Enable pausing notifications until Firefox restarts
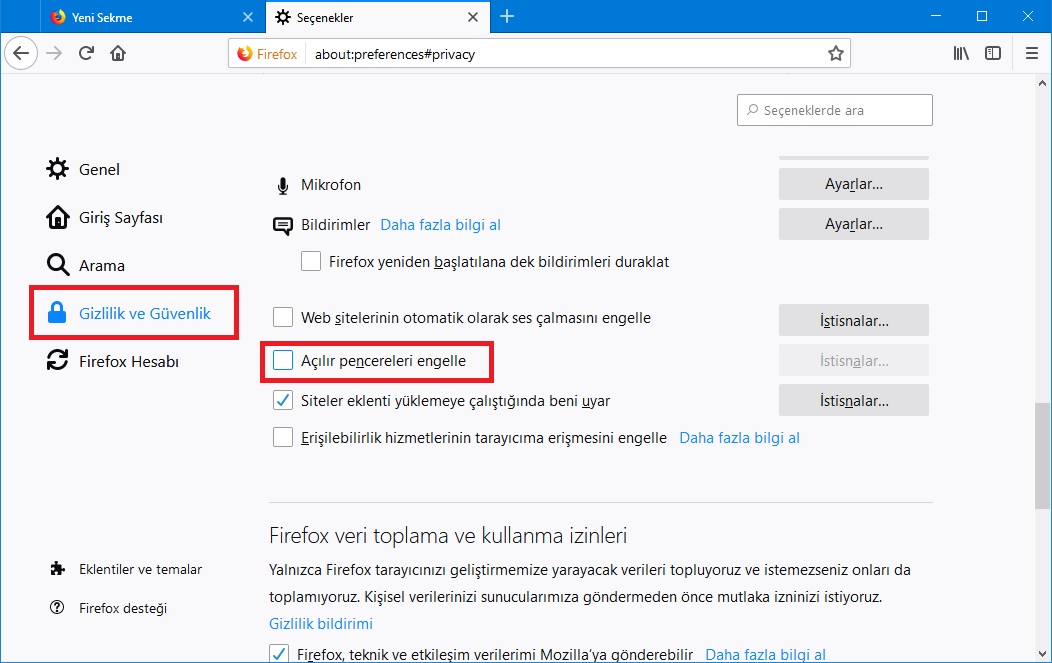Image resolution: width=1052 pixels, height=663 pixels. coord(311,261)
